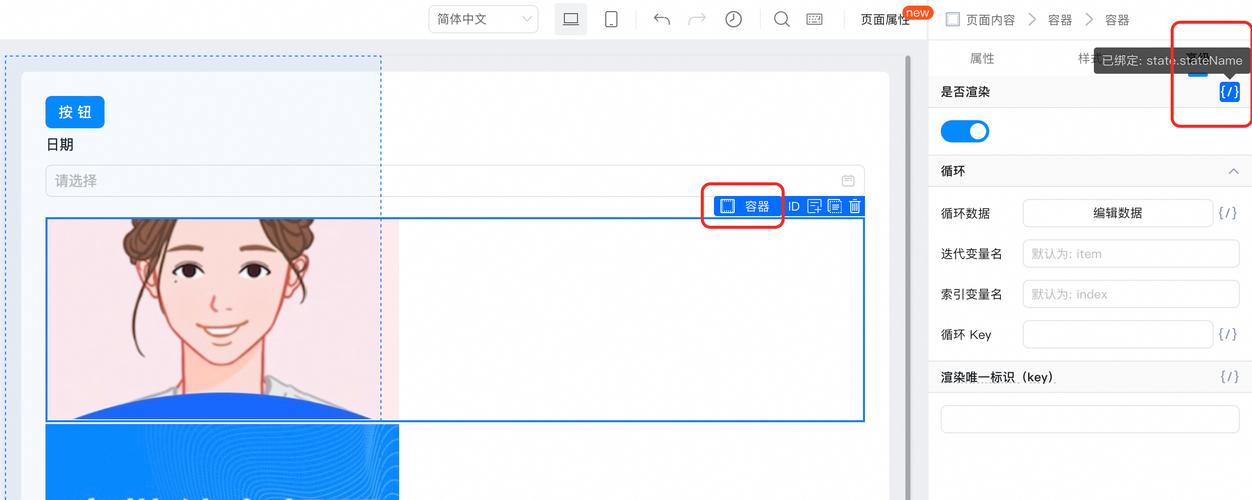The width and height of the screenshot is (1252, 500).
Task: Switch to the 属性 tab
Action: click(982, 59)
